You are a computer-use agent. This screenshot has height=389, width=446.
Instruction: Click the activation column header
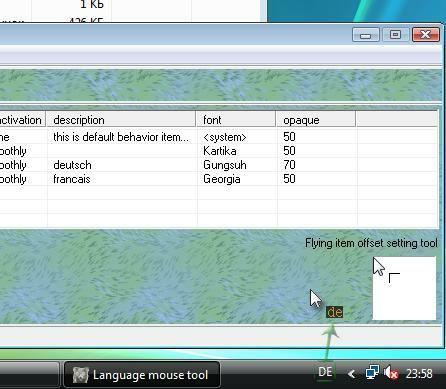coord(22,120)
